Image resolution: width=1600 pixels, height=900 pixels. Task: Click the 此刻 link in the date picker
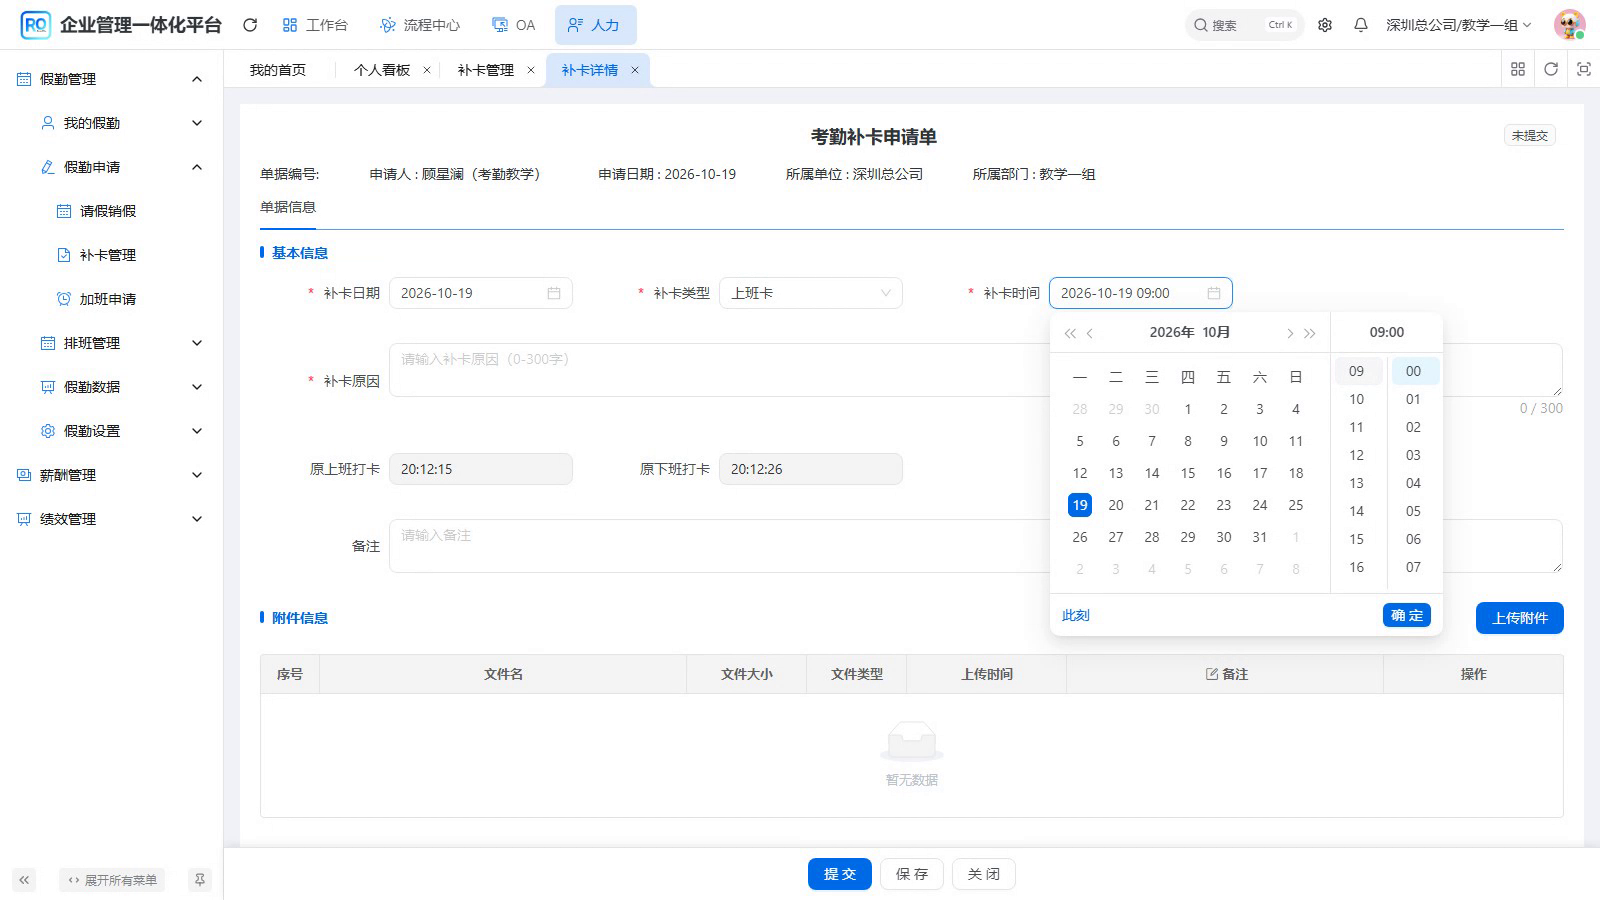coord(1076,615)
